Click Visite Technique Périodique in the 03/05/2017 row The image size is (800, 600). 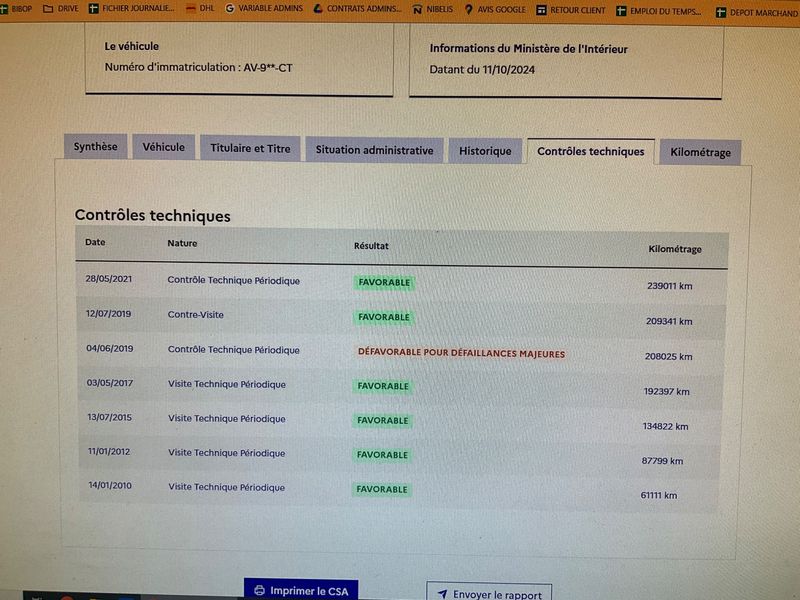coord(227,384)
